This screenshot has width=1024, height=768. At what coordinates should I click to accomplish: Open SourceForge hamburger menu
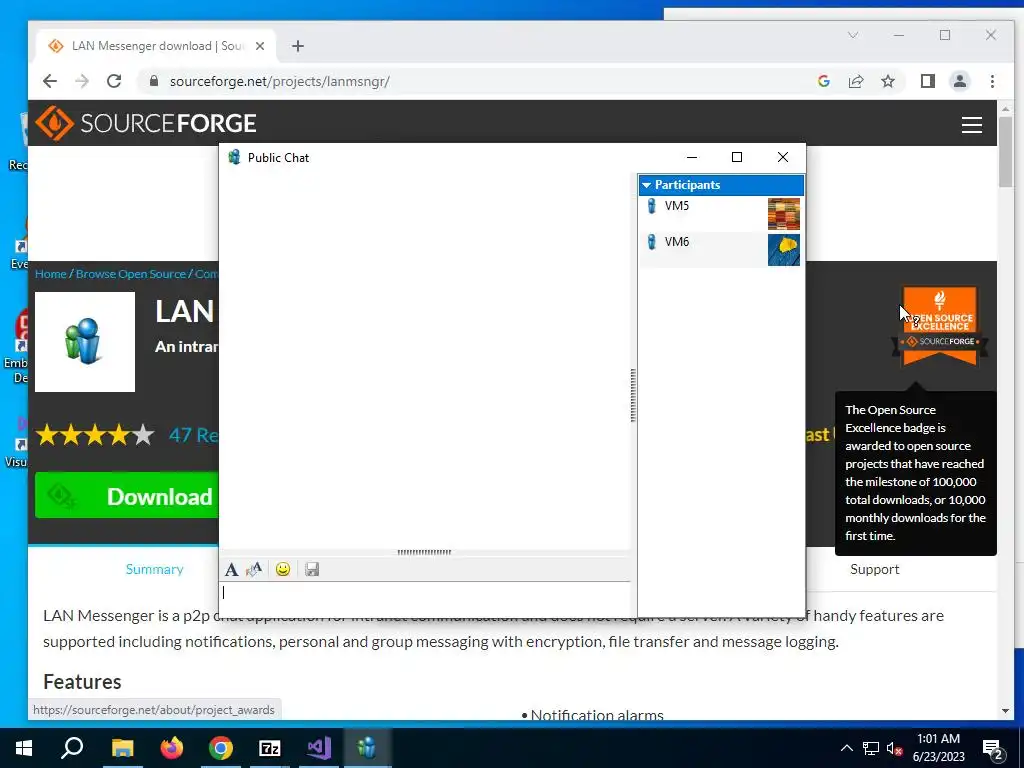pos(972,125)
